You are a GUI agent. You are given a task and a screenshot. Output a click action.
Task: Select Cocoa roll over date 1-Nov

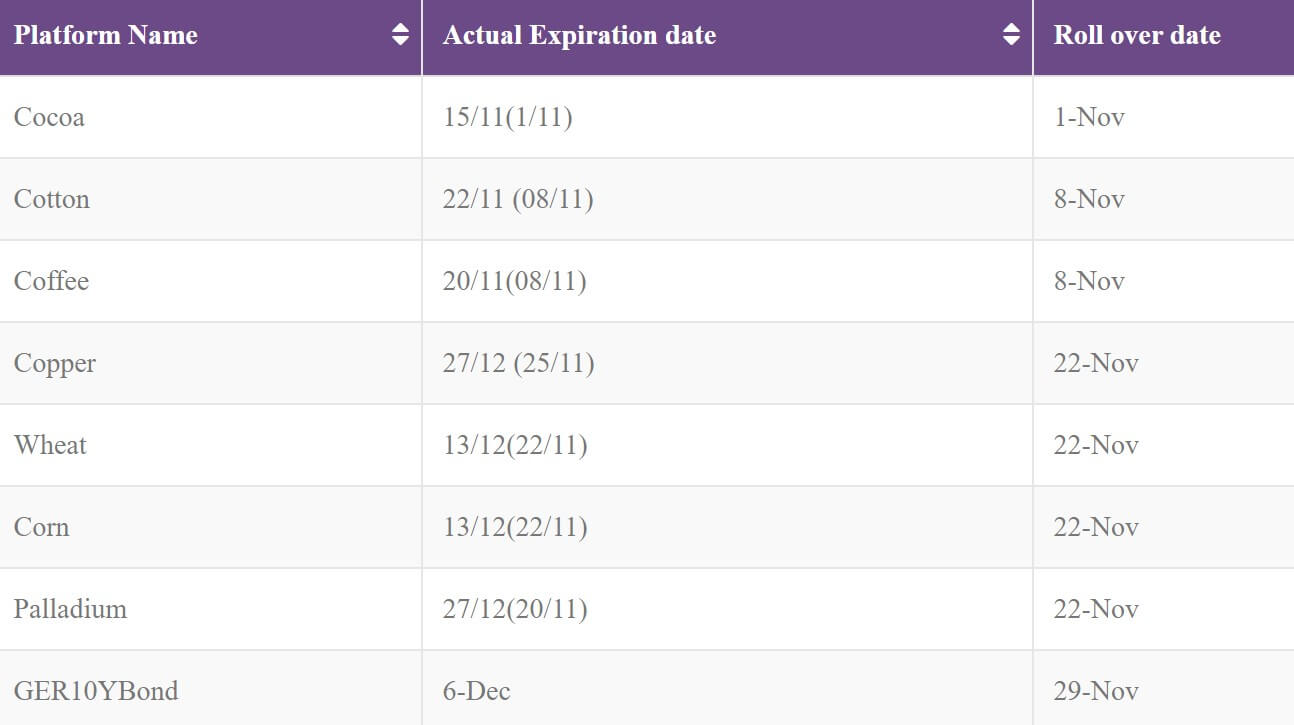click(1089, 117)
